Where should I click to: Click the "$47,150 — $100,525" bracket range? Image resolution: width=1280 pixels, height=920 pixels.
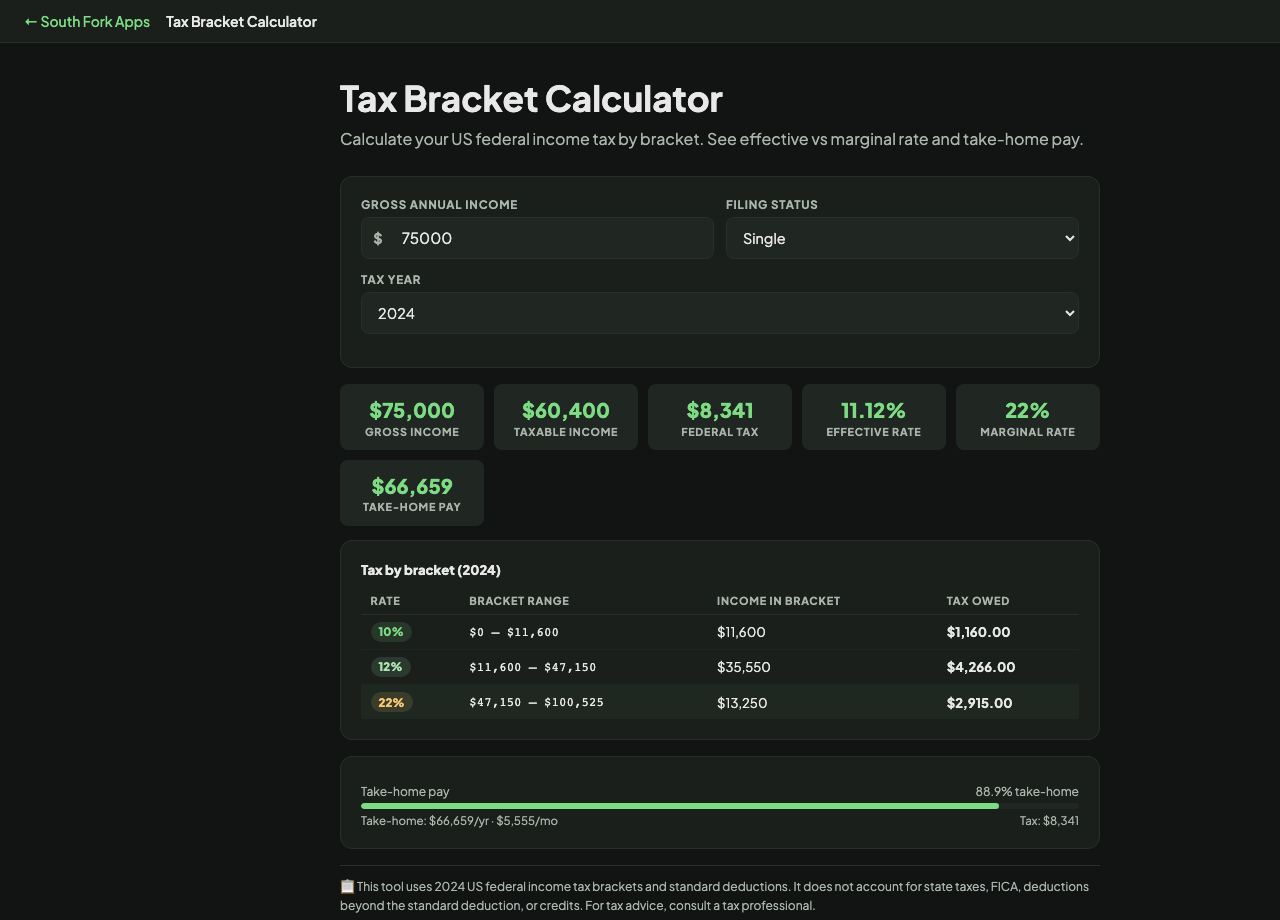(537, 702)
